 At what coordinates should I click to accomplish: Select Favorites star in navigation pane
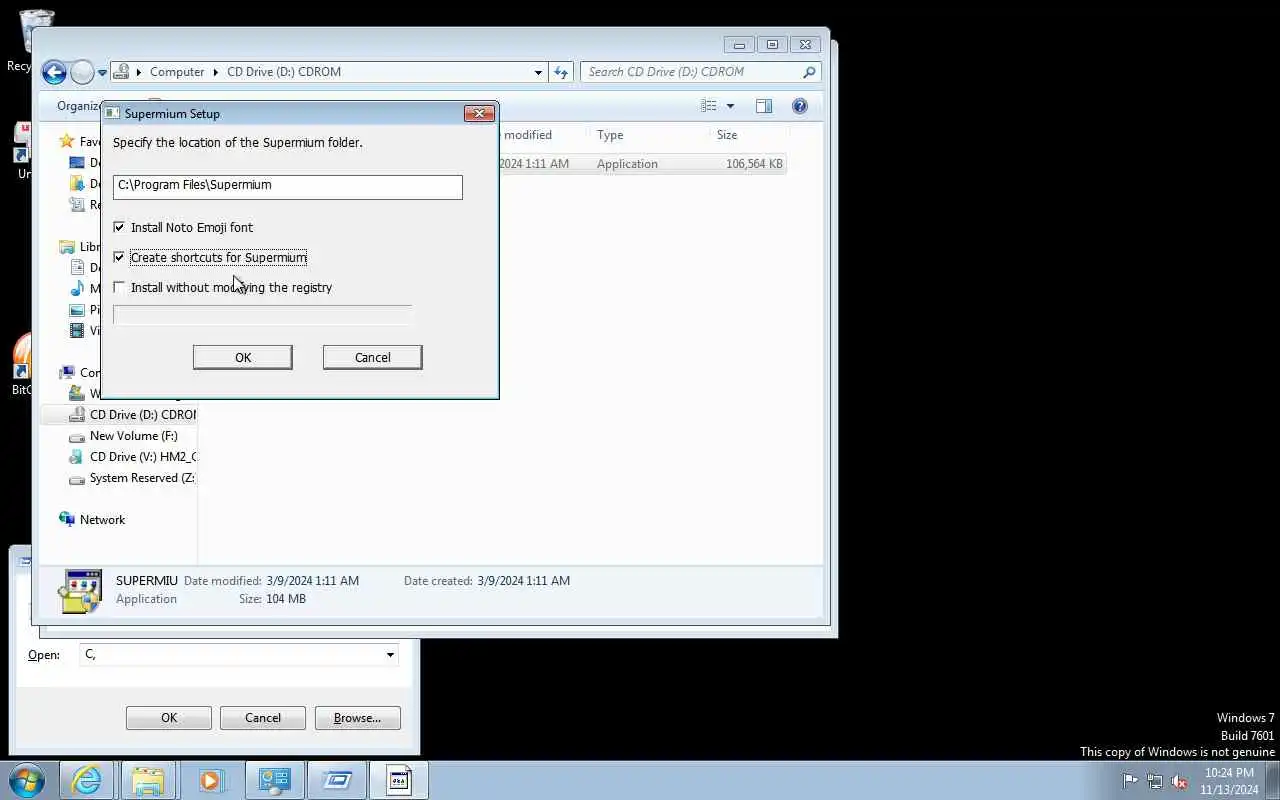click(x=67, y=141)
